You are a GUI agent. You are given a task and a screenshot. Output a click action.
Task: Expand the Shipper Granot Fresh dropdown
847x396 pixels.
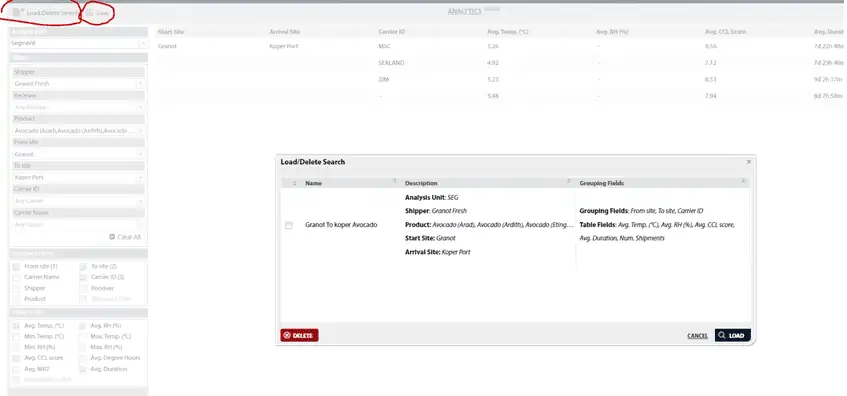point(78,84)
